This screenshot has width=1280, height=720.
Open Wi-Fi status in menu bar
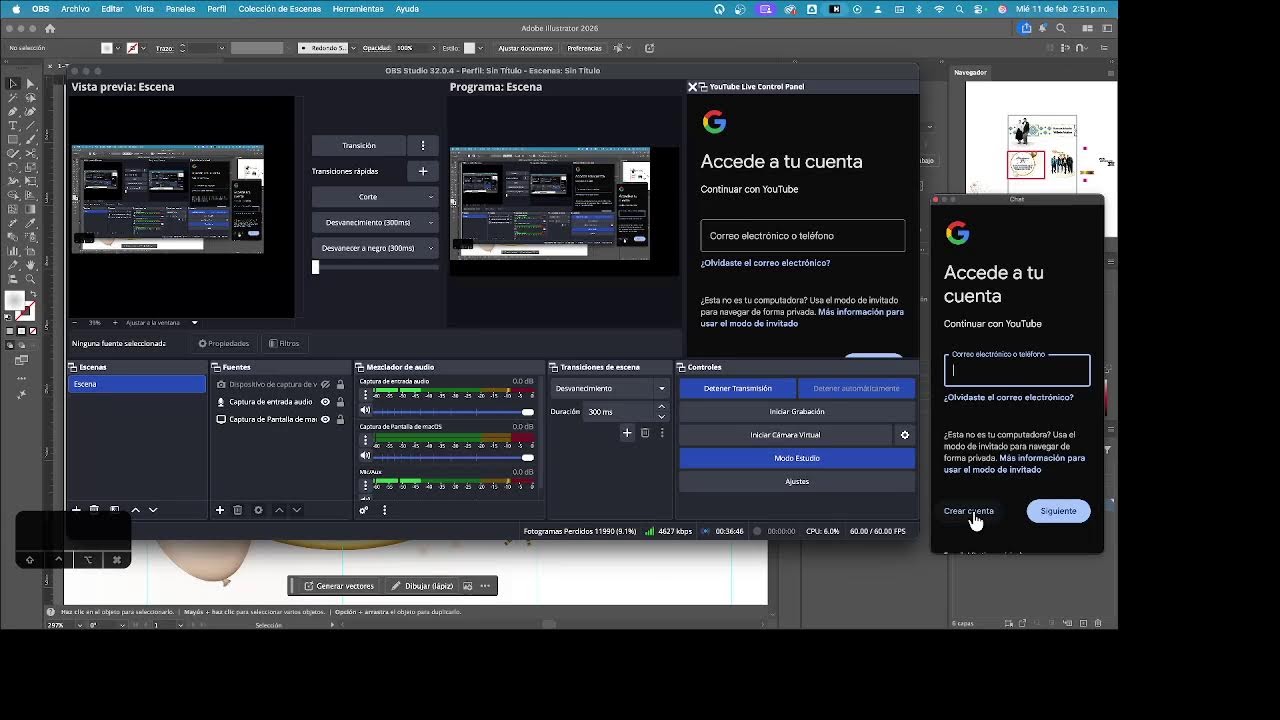tap(939, 9)
